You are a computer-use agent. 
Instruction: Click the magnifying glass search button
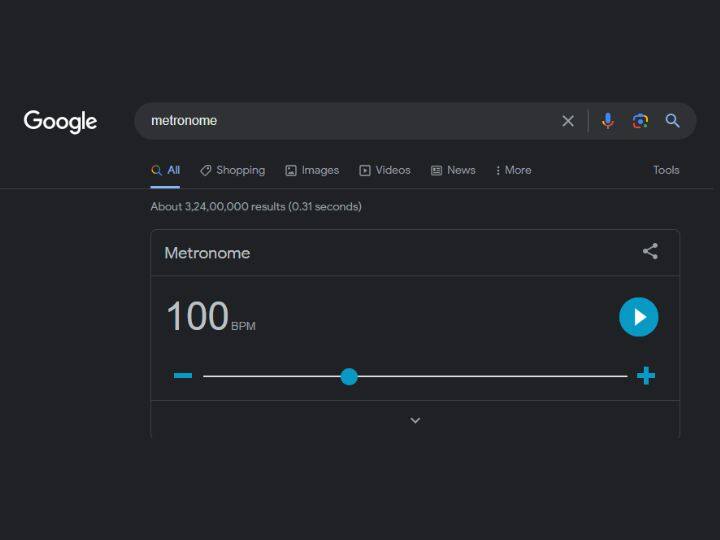(672, 121)
